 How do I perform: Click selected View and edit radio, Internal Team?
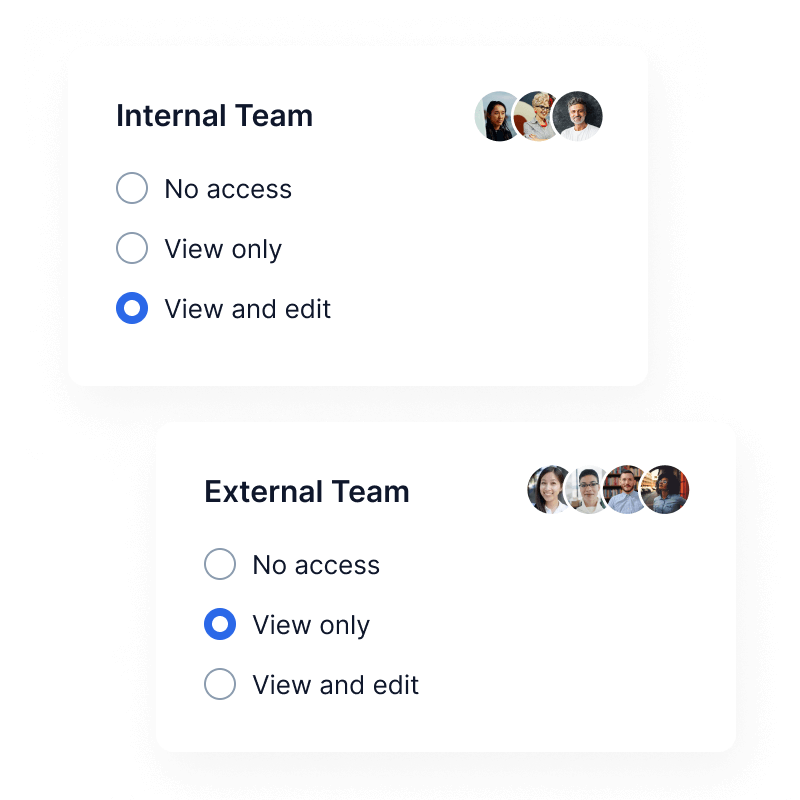[132, 308]
